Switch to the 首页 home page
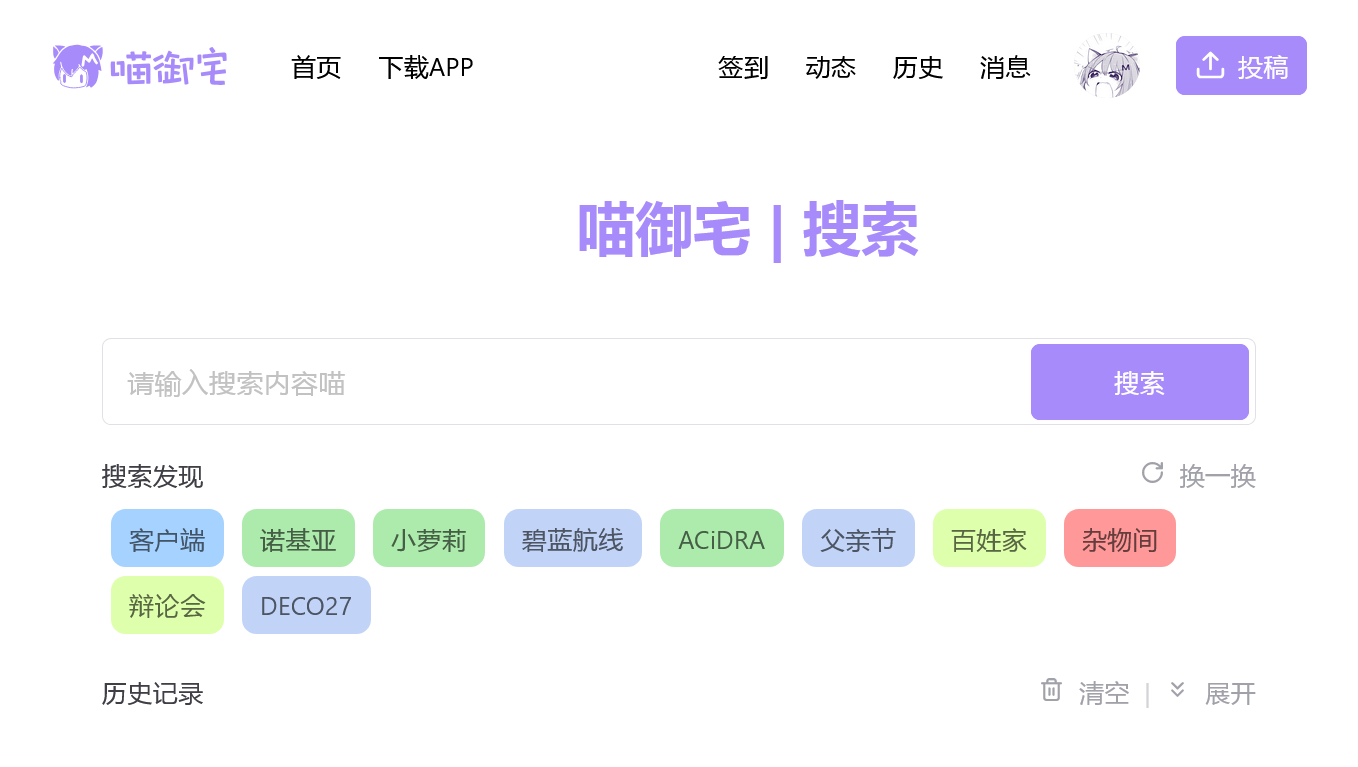 (x=315, y=67)
